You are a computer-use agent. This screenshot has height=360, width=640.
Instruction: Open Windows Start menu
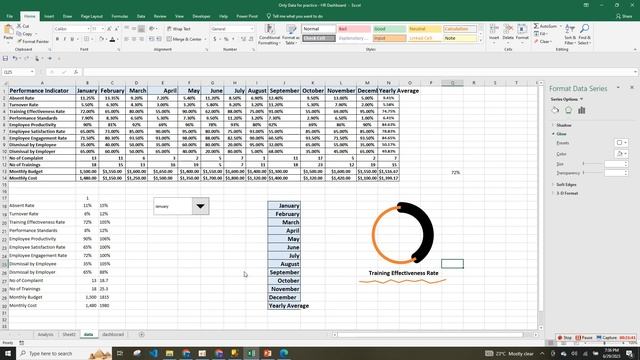point(7,353)
